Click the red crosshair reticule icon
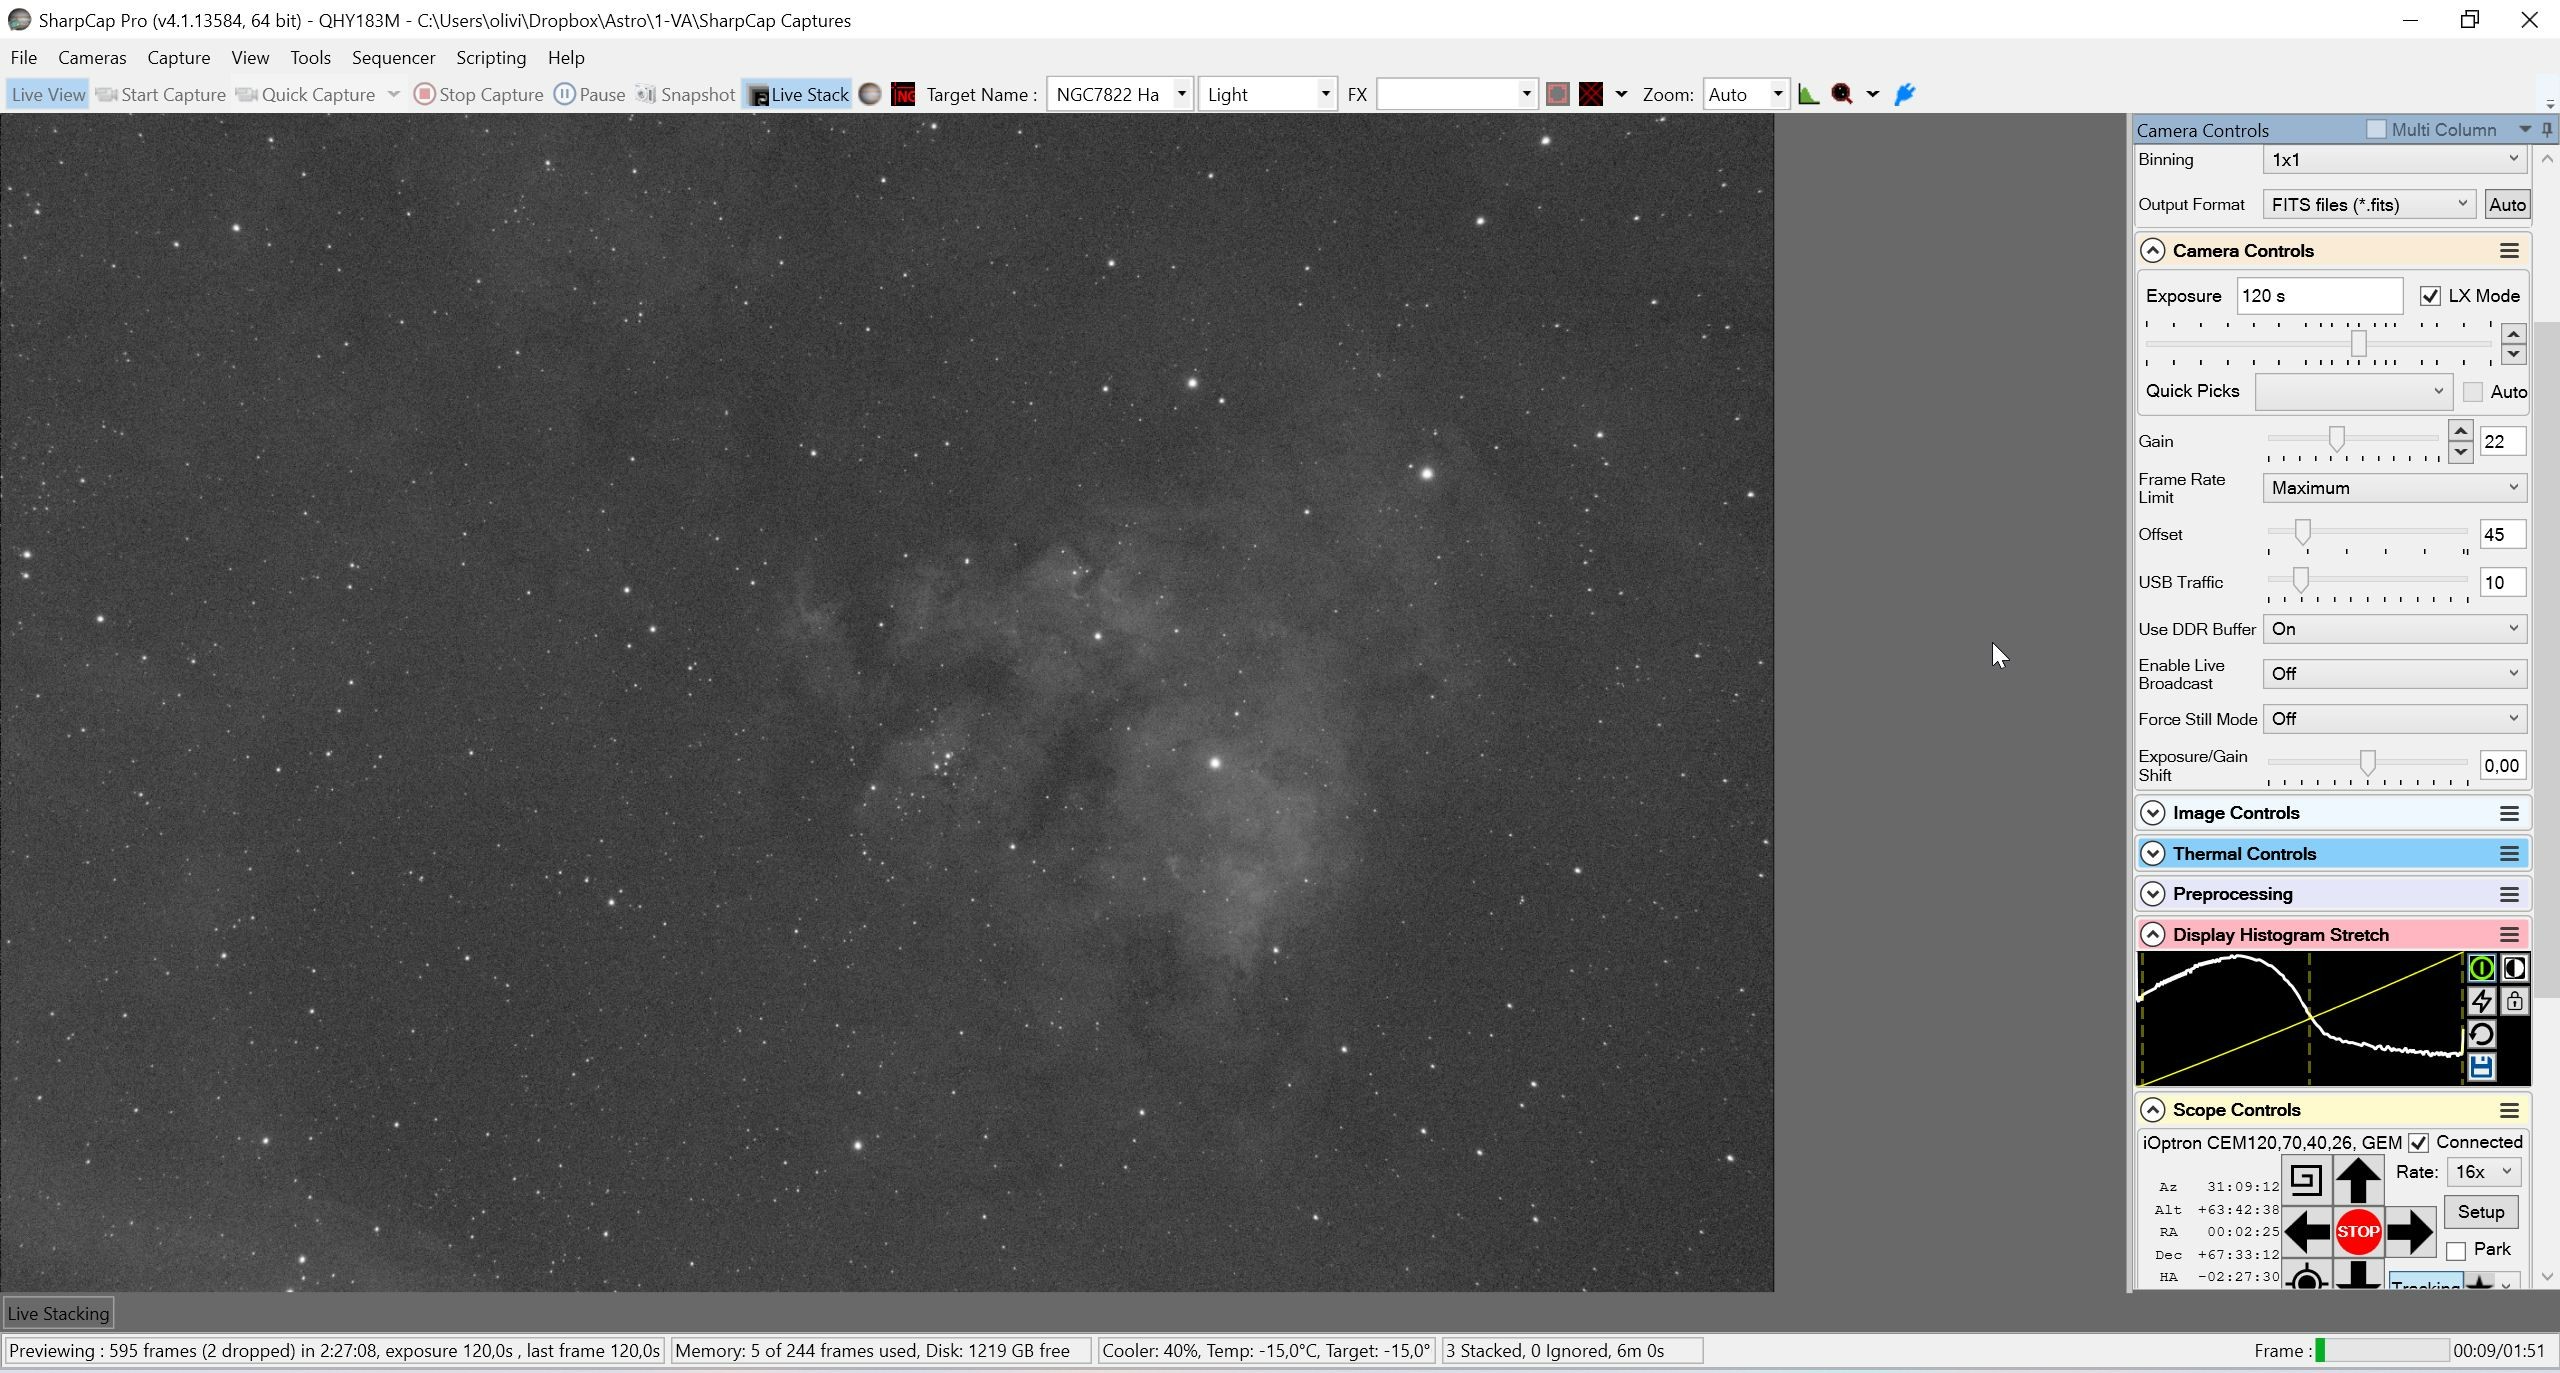The image size is (2560, 1373). tap(1591, 94)
